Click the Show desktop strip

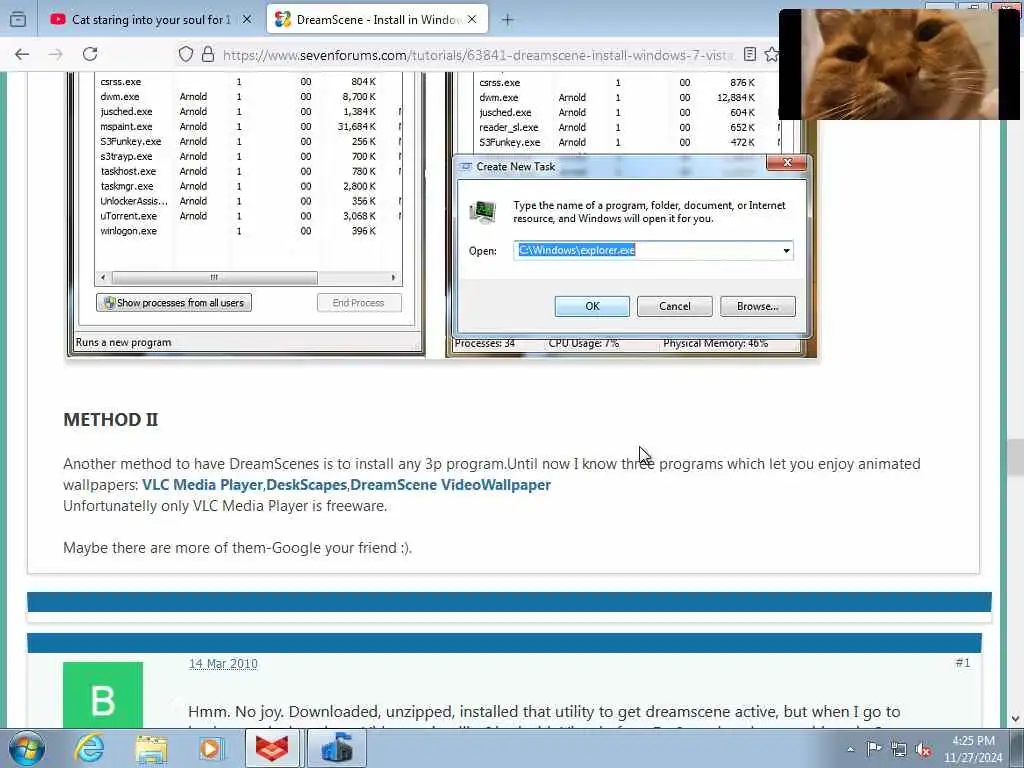pyautogui.click(x=1018, y=748)
